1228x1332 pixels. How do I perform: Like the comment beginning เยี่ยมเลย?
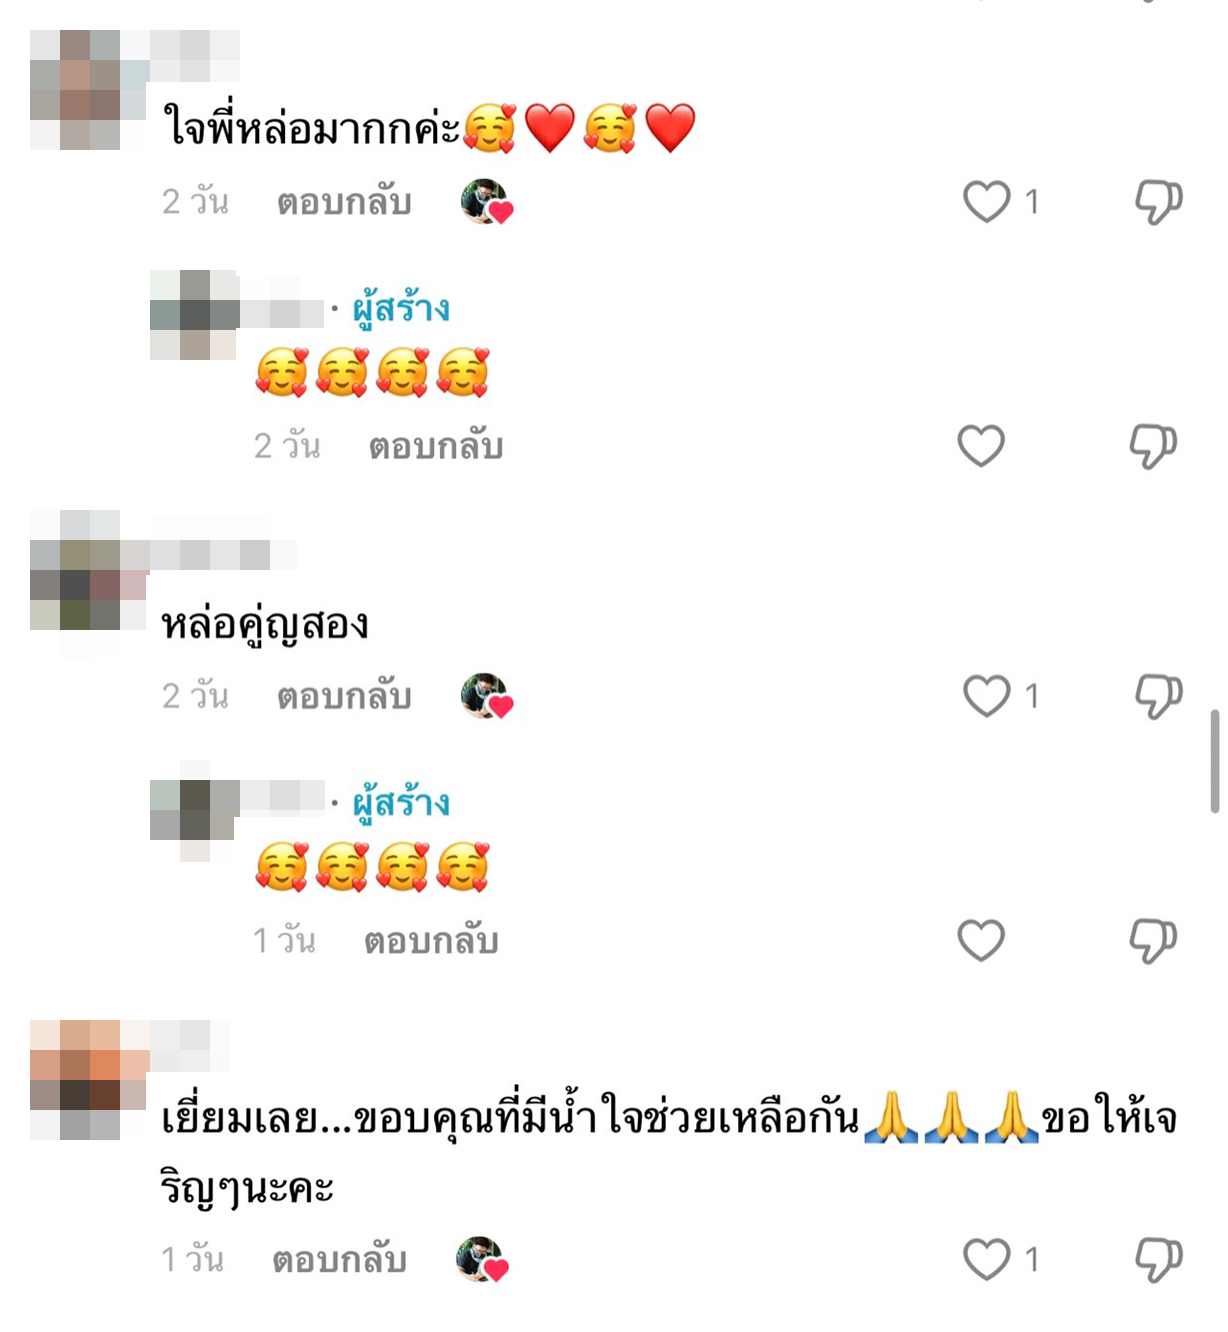pyautogui.click(x=986, y=1259)
